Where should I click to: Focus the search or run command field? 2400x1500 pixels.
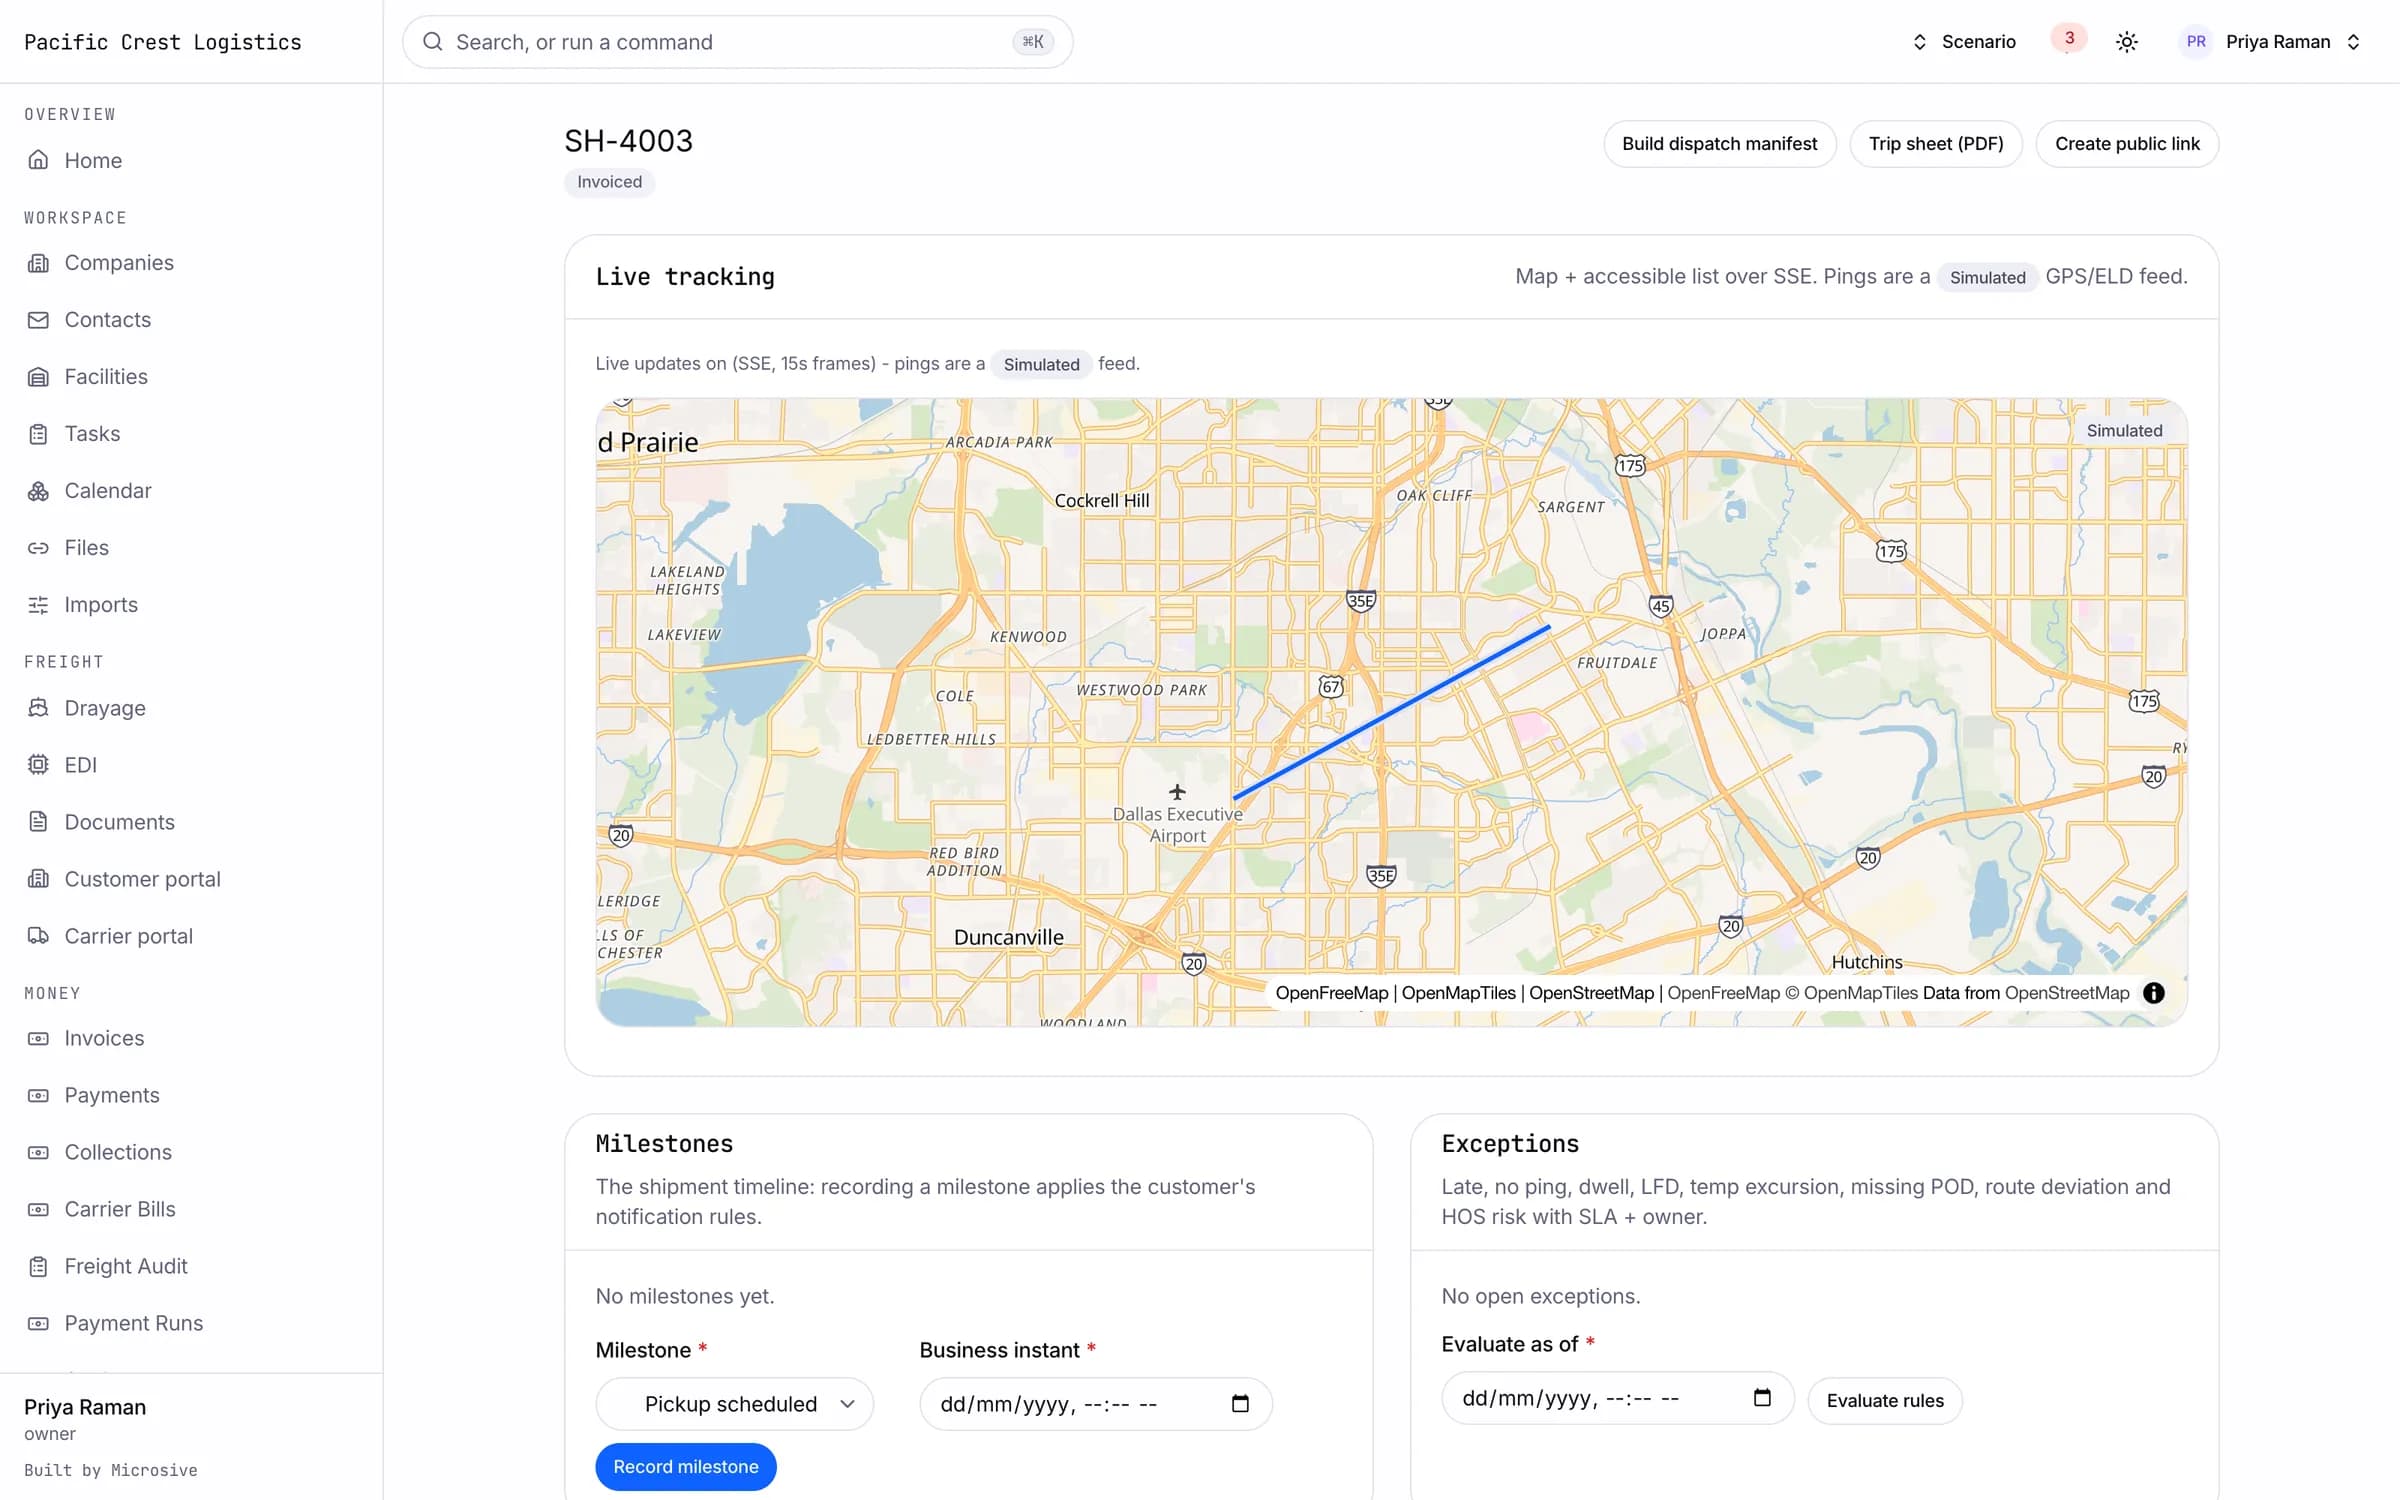coord(738,42)
